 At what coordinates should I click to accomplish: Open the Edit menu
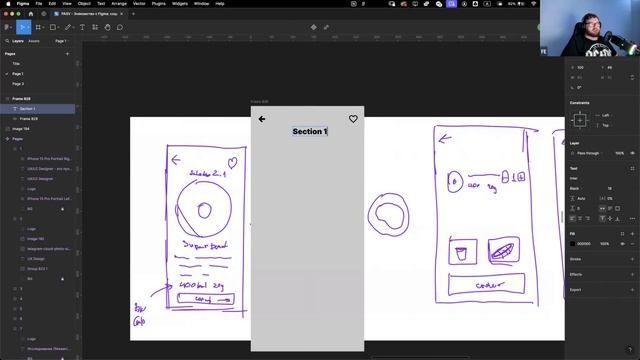coord(52,4)
